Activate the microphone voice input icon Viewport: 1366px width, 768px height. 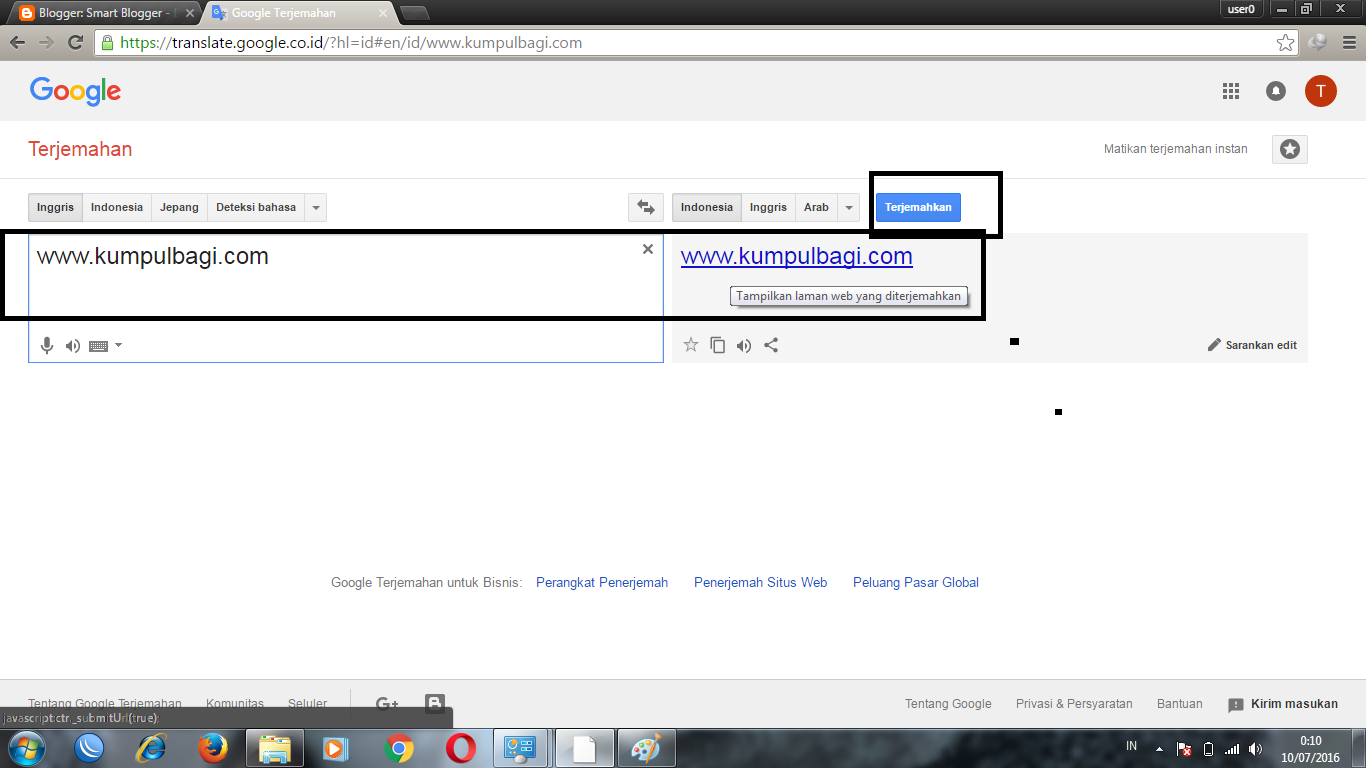point(46,345)
